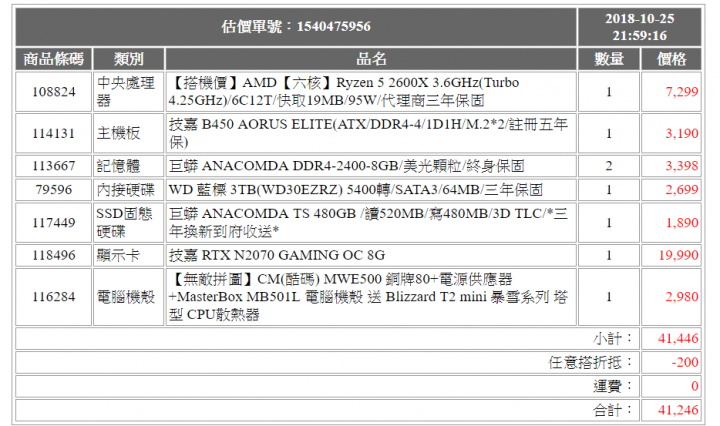The height and width of the screenshot is (426, 720).
Task: Select barcode 113667
Action: point(54,166)
